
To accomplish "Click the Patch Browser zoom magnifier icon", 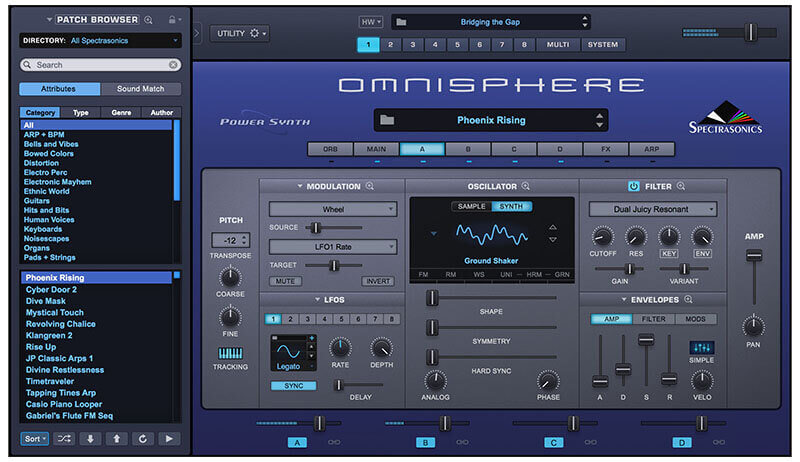I will click(x=148, y=20).
